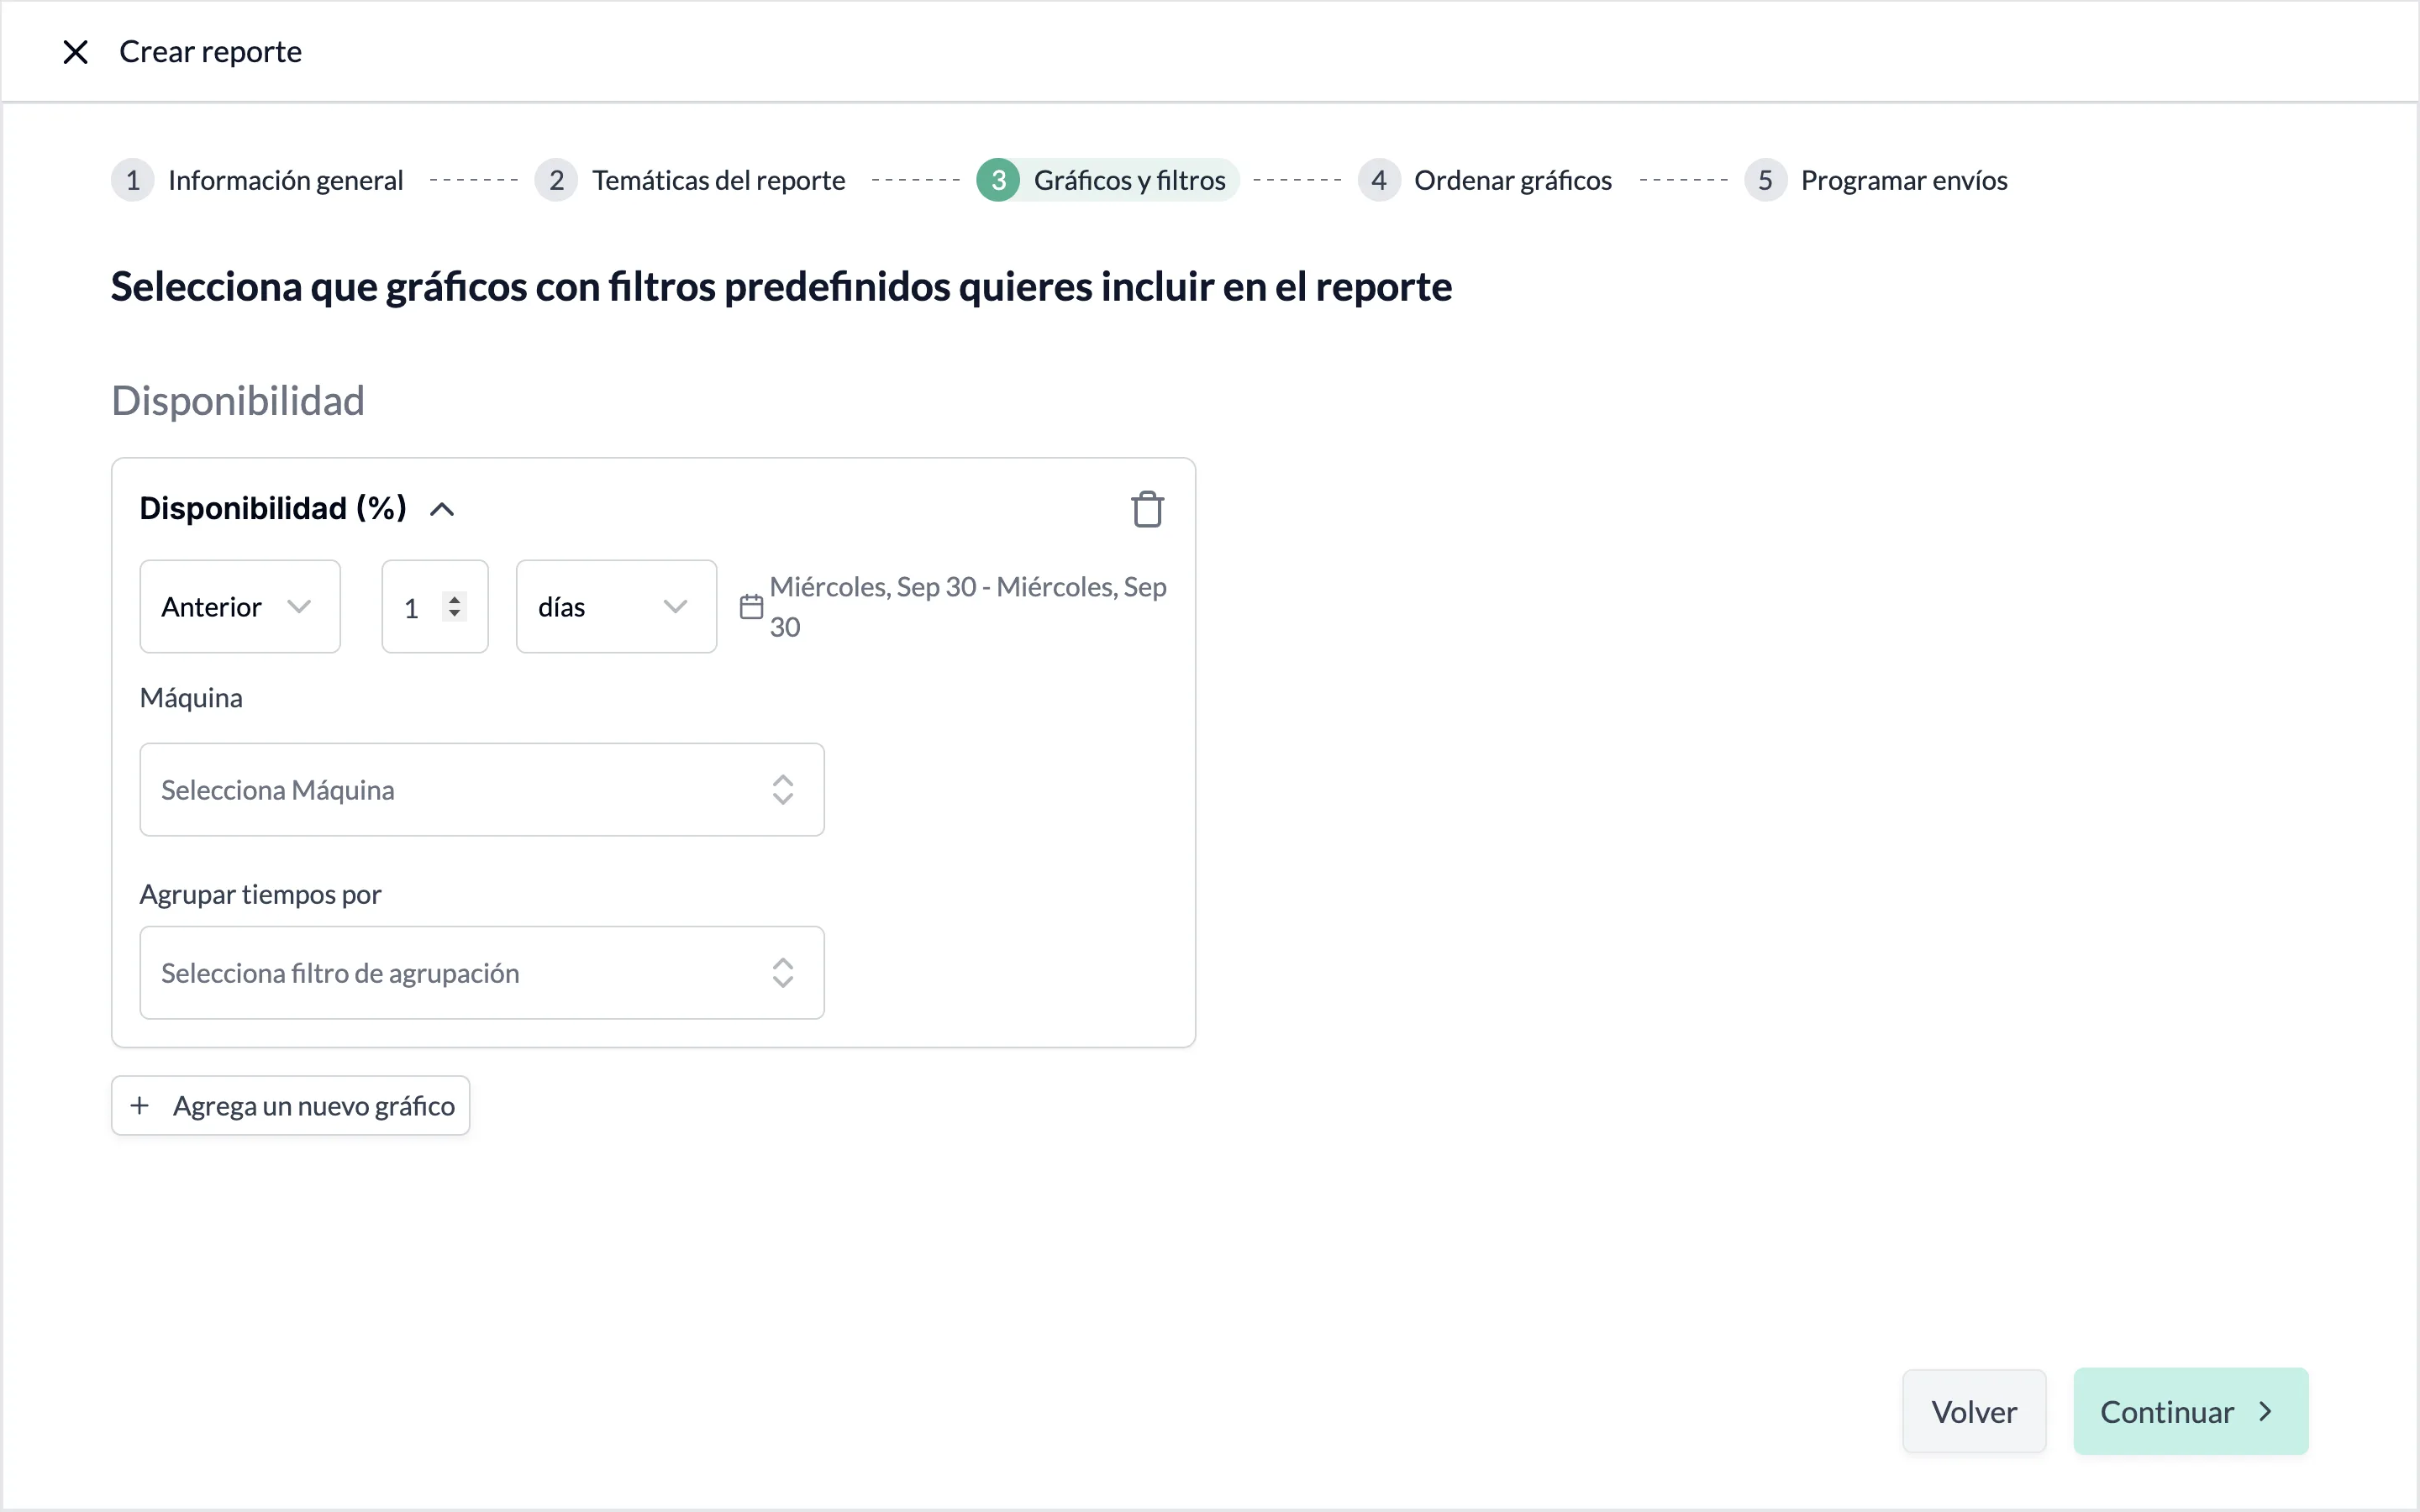Click the Crear reporte title
Screen dimensions: 2420x1512
pos(210,51)
